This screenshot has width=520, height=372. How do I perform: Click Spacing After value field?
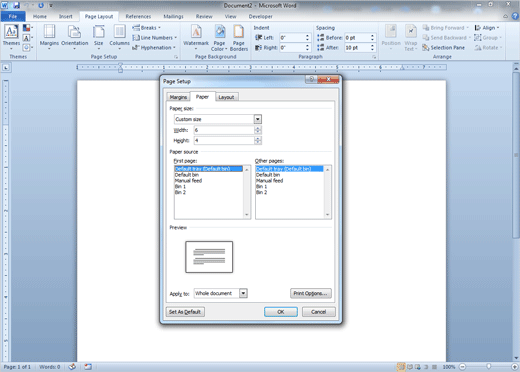point(357,48)
